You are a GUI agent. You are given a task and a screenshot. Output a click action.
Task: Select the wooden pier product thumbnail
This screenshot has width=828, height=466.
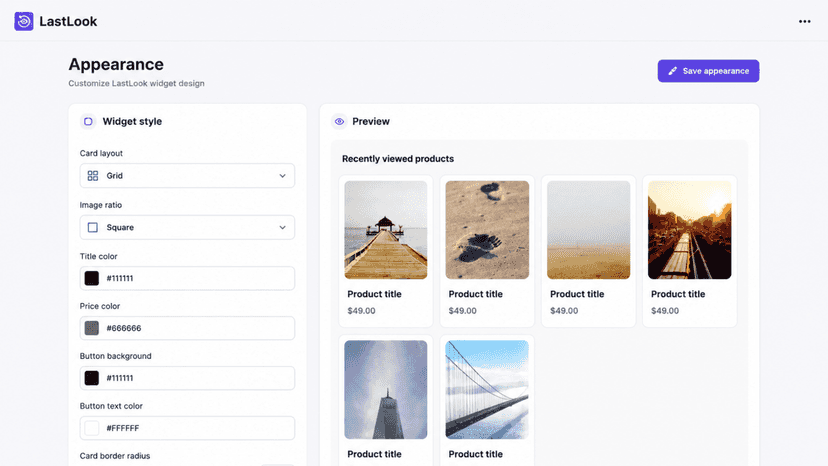tap(386, 230)
